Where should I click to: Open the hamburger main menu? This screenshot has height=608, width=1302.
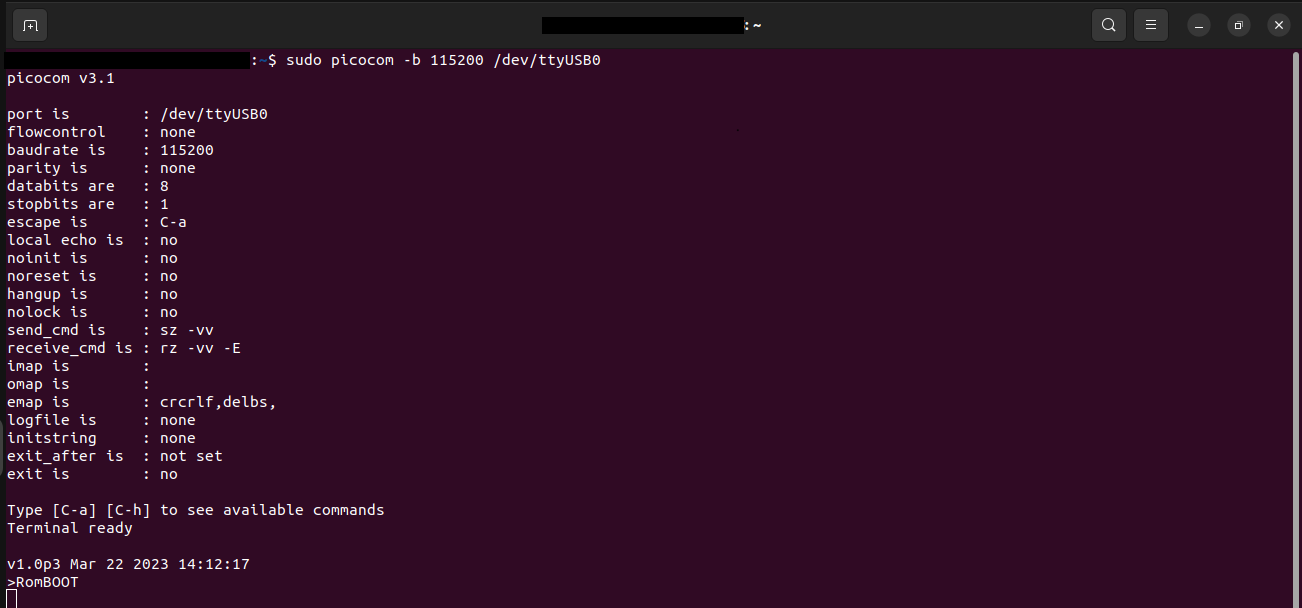(x=1151, y=25)
